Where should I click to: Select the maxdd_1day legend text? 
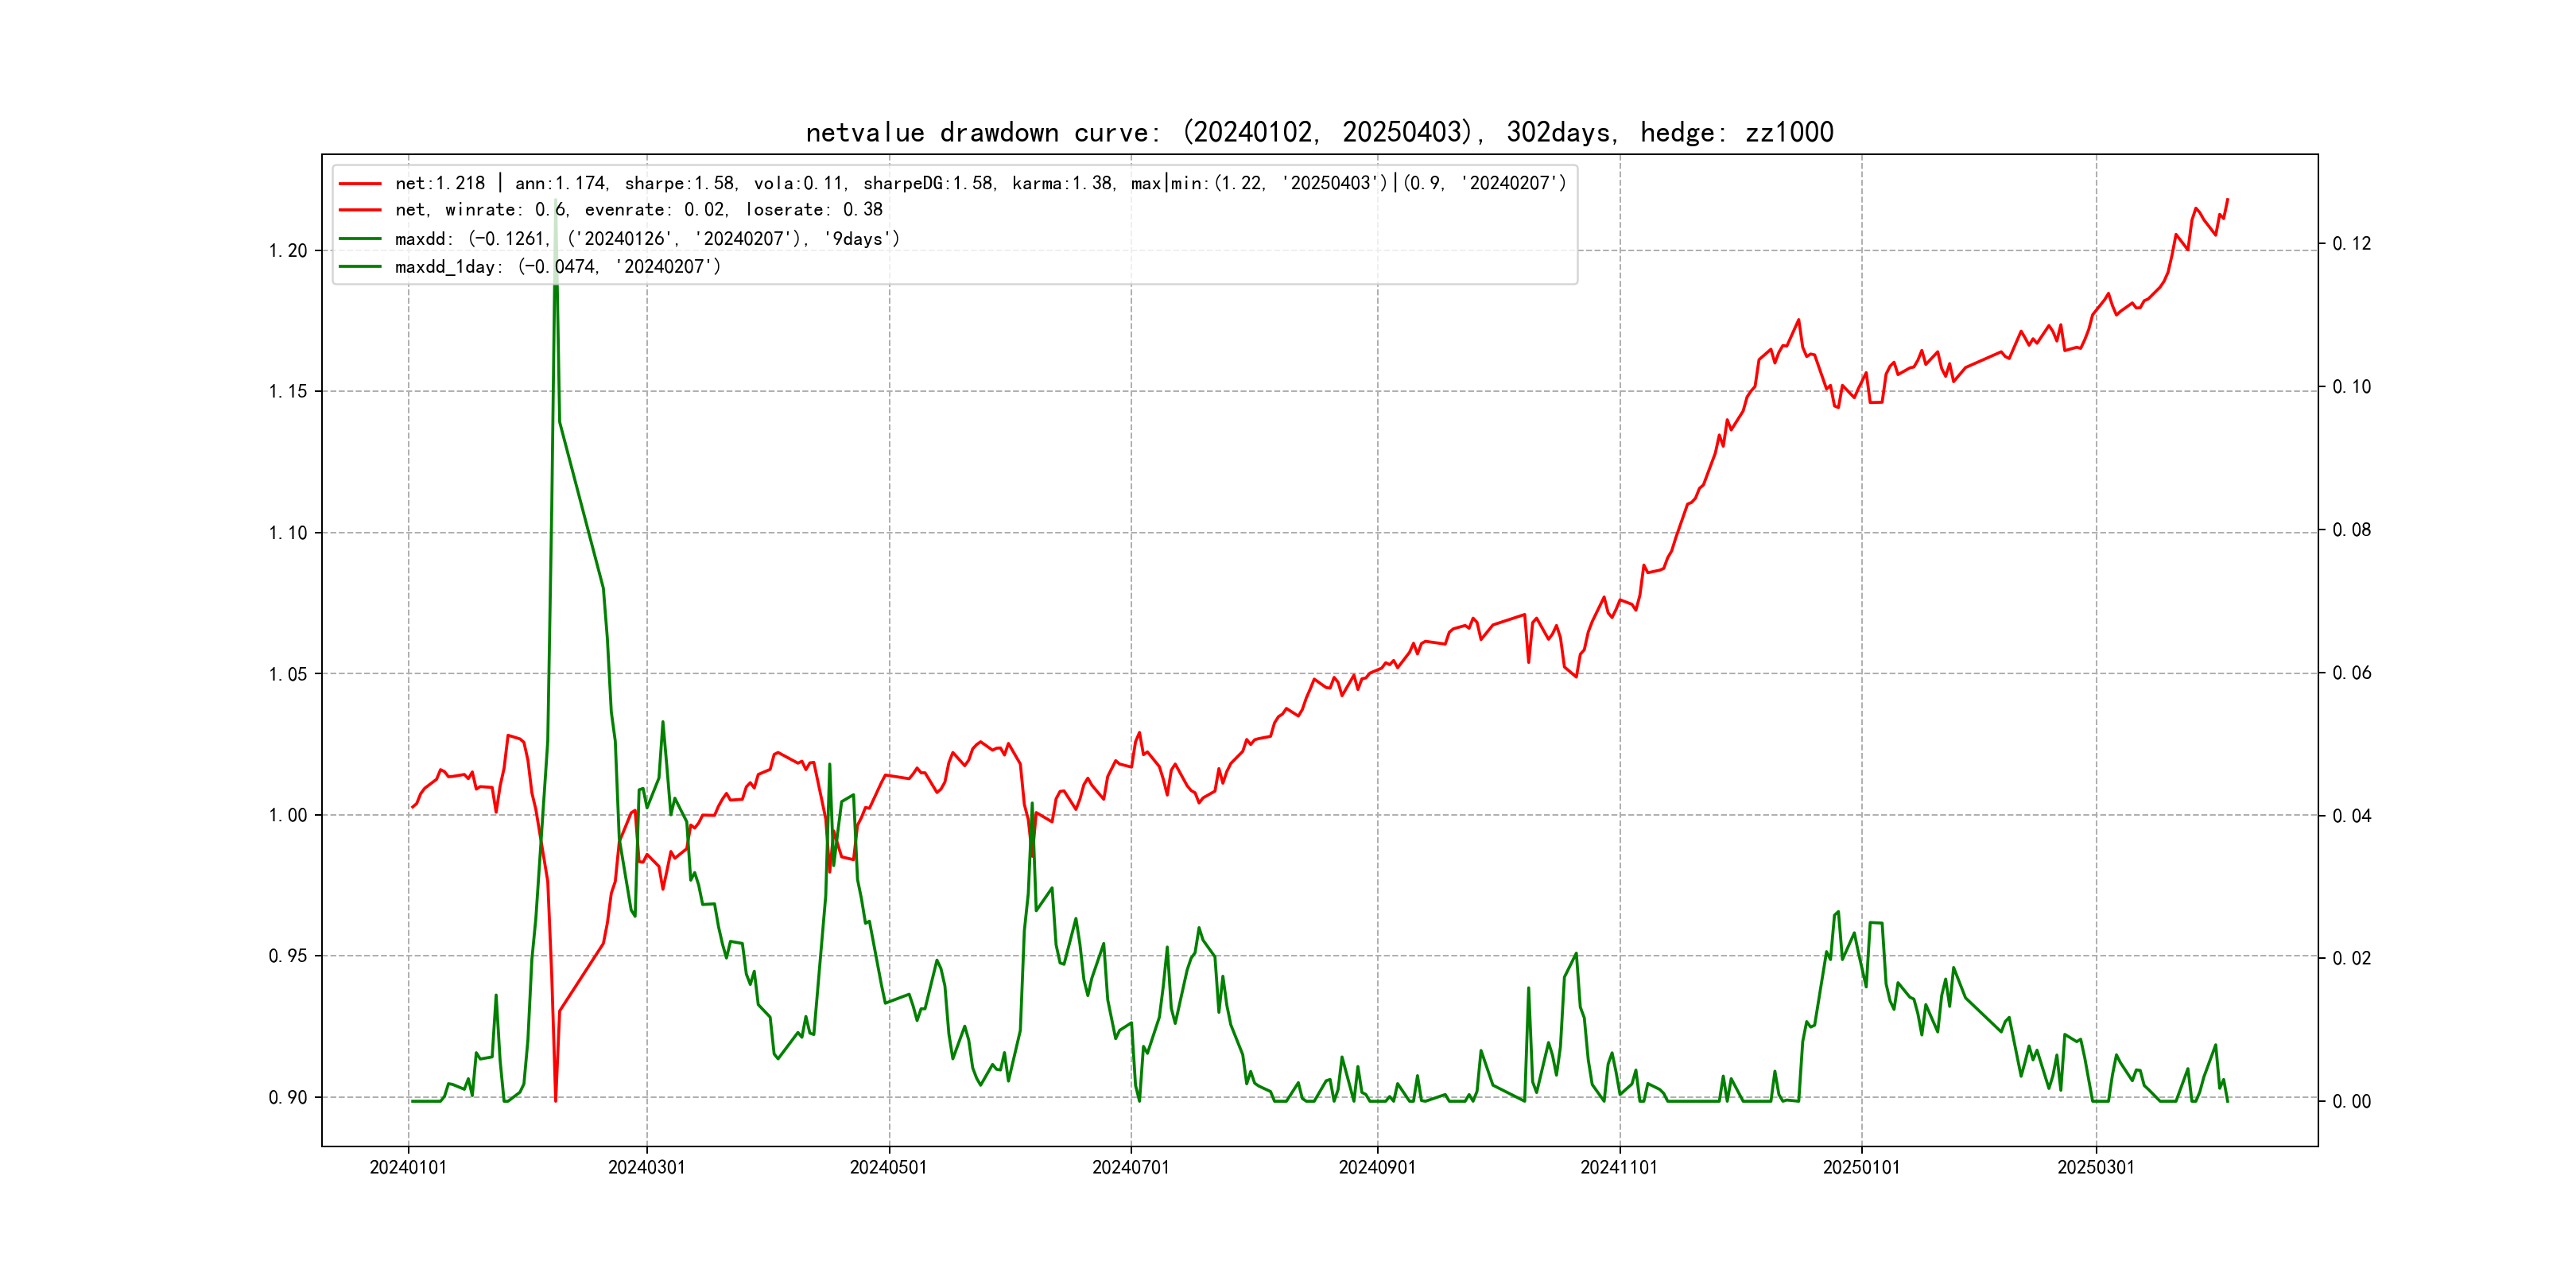557,267
